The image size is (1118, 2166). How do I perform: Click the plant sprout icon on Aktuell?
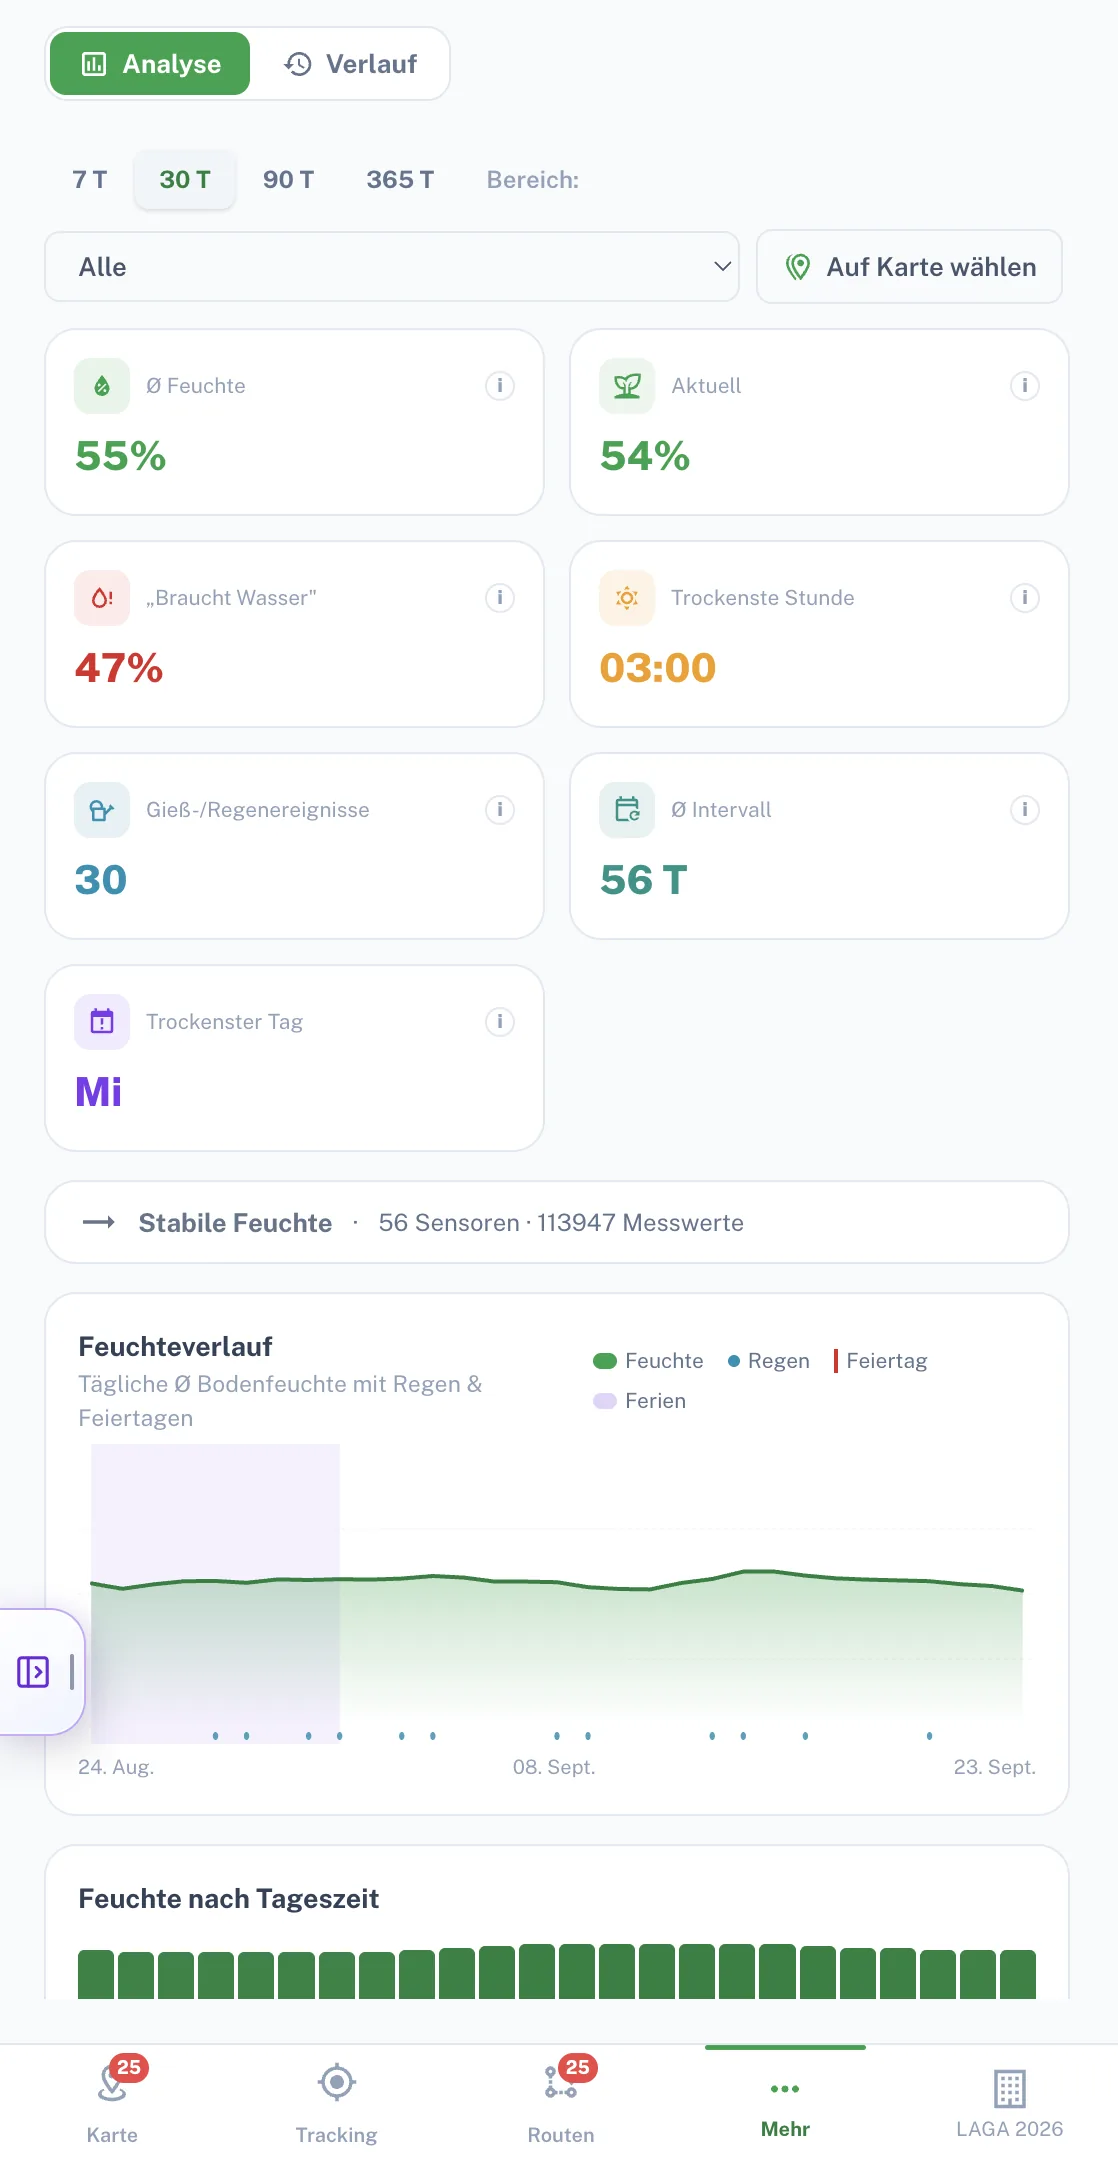click(627, 386)
